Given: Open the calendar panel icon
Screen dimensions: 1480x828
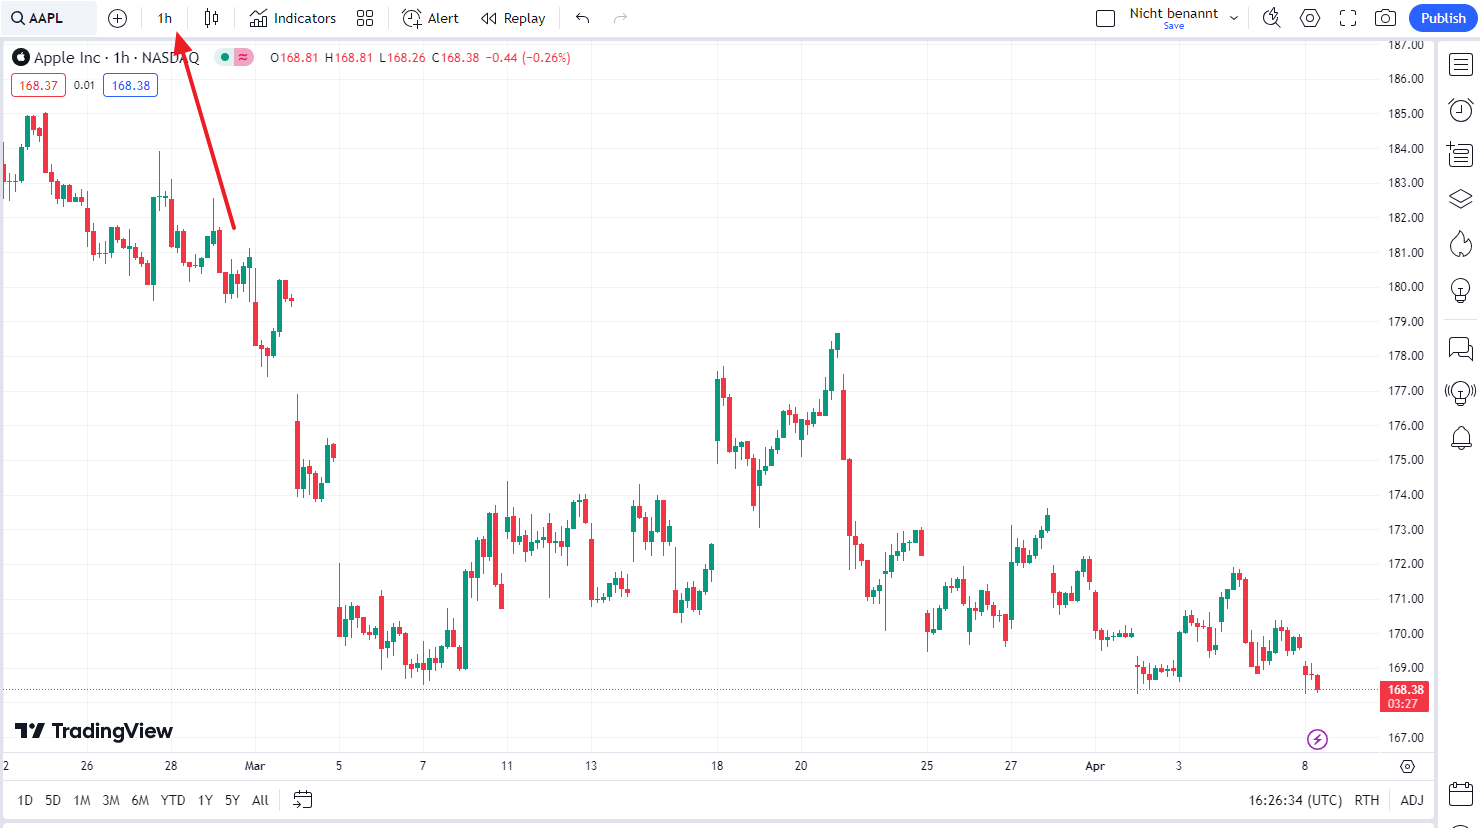Looking at the screenshot, I should click(x=1461, y=795).
